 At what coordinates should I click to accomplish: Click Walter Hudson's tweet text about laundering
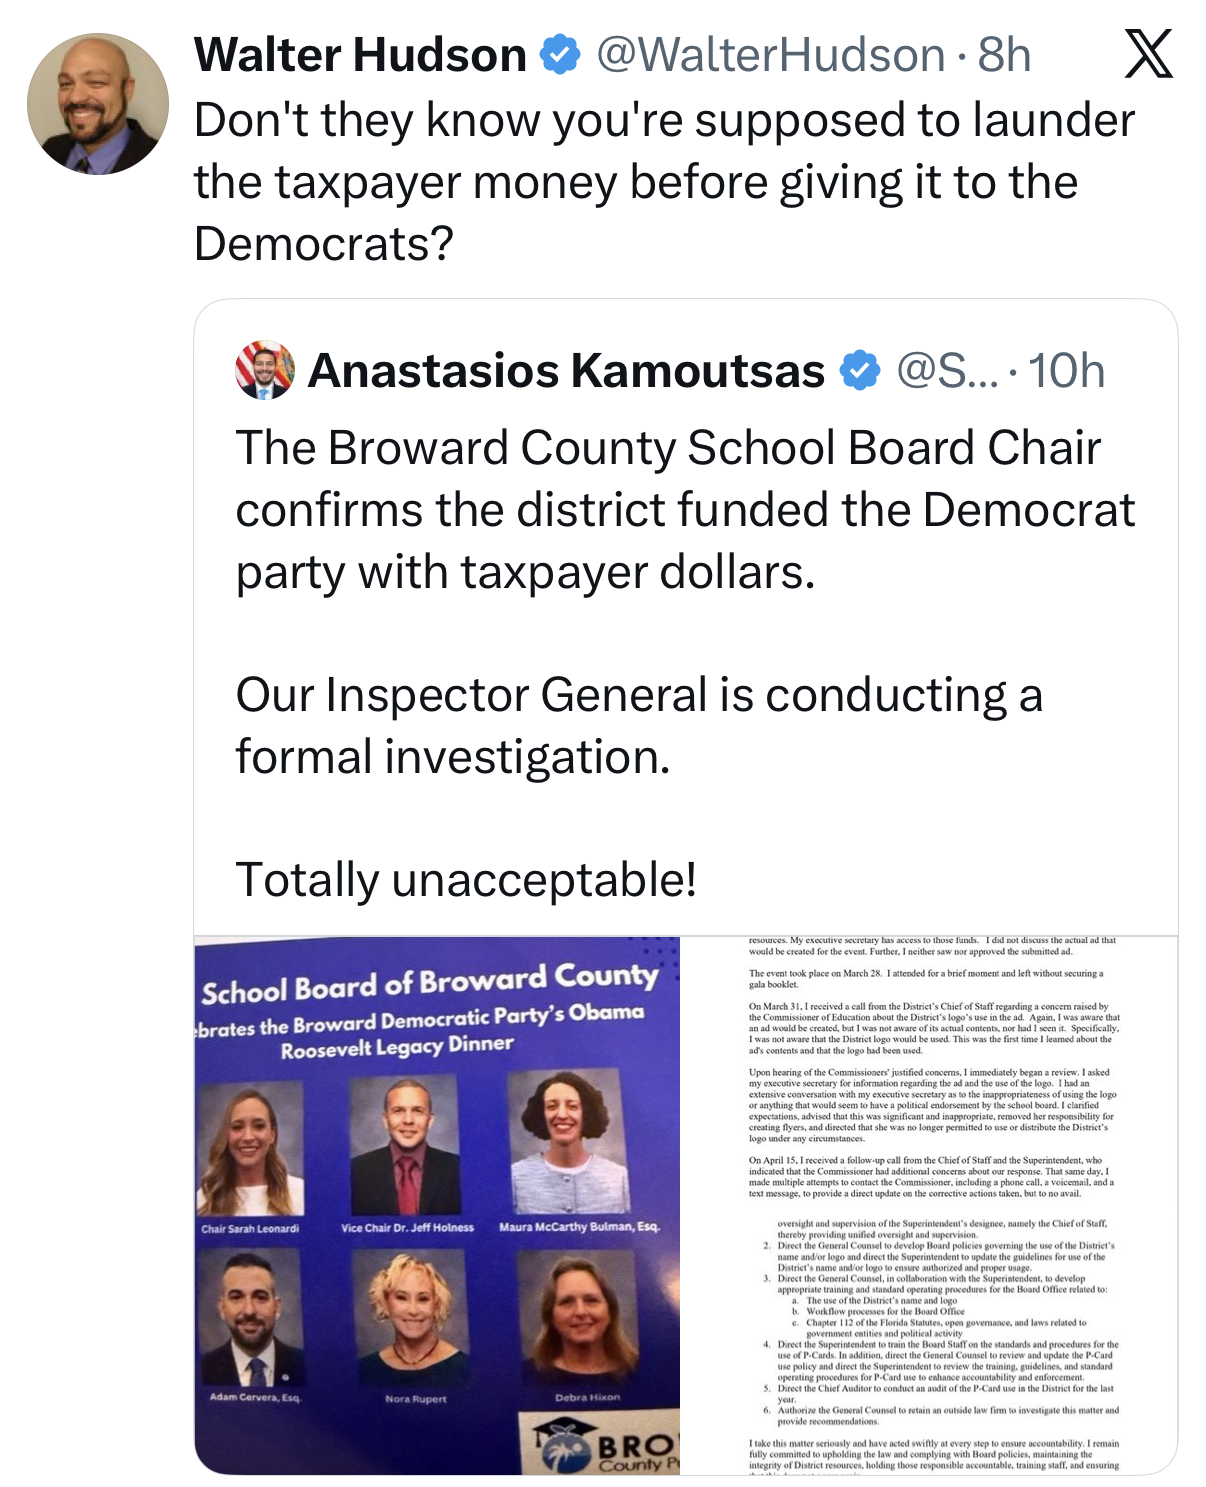coord(664,182)
